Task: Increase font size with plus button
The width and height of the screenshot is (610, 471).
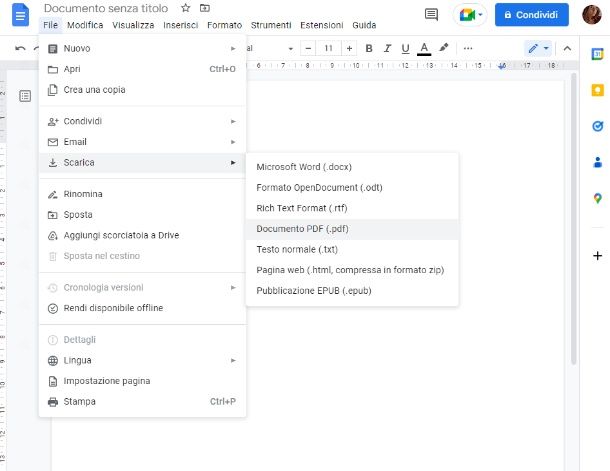Action: [349, 48]
